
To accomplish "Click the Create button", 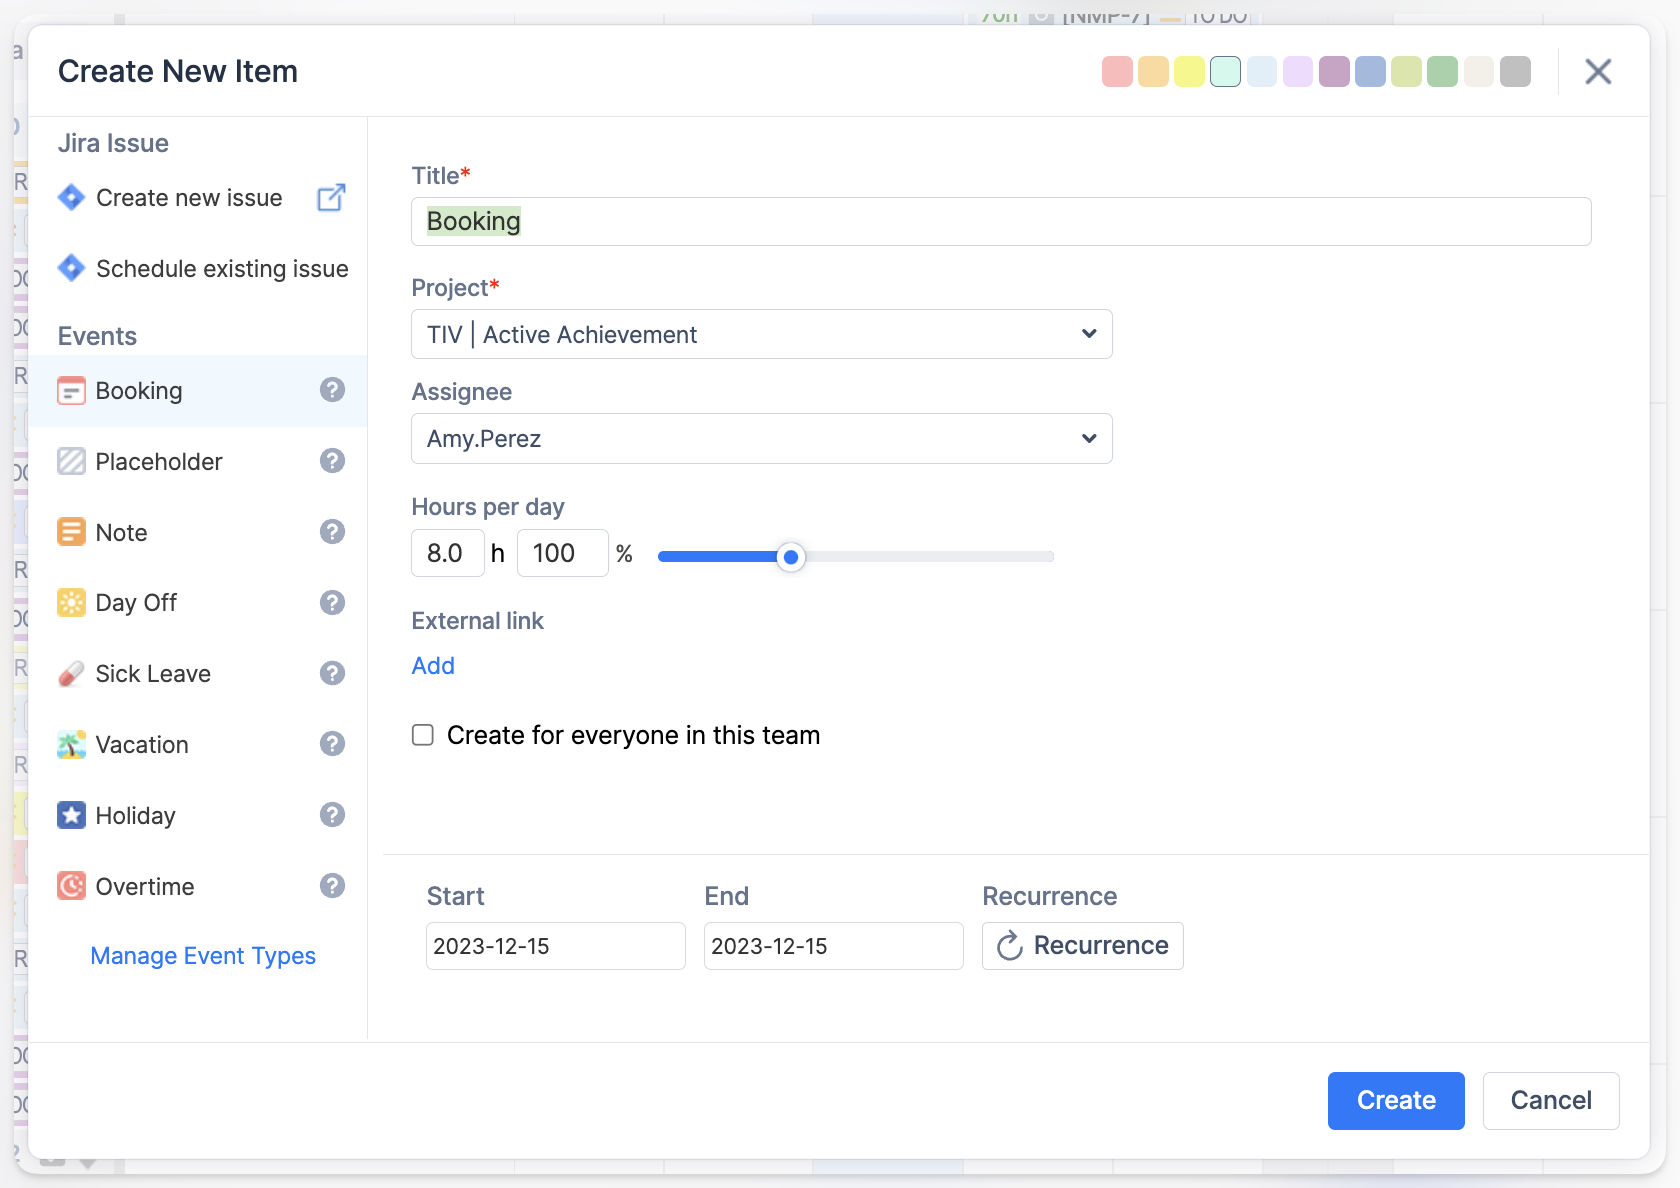I will pyautogui.click(x=1395, y=1101).
